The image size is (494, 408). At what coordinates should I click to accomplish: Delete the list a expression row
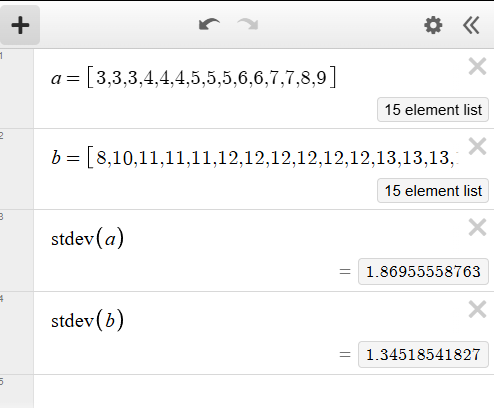[477, 66]
